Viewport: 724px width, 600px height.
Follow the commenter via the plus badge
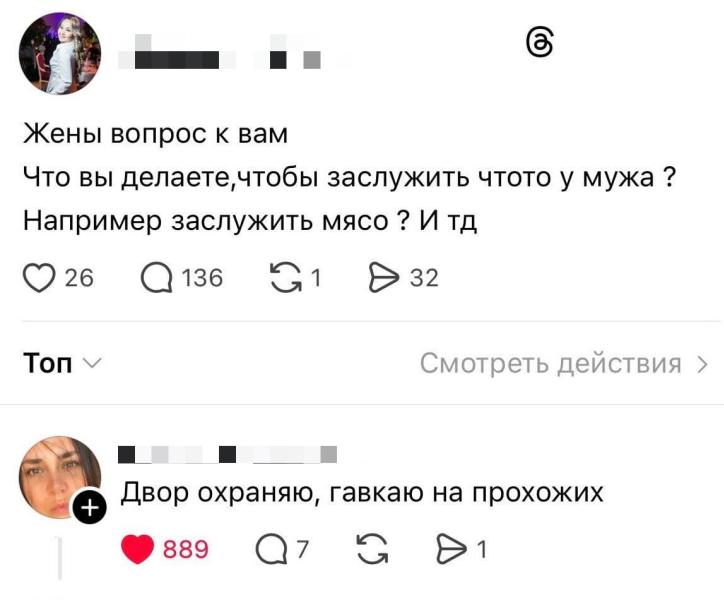click(x=90, y=510)
